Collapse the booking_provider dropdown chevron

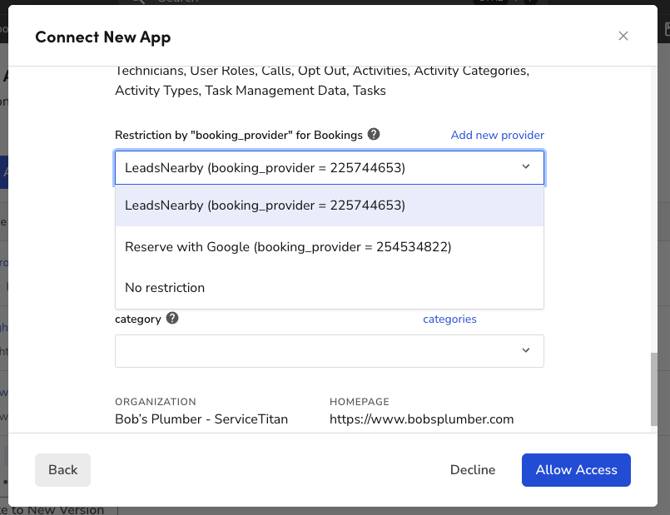(526, 167)
